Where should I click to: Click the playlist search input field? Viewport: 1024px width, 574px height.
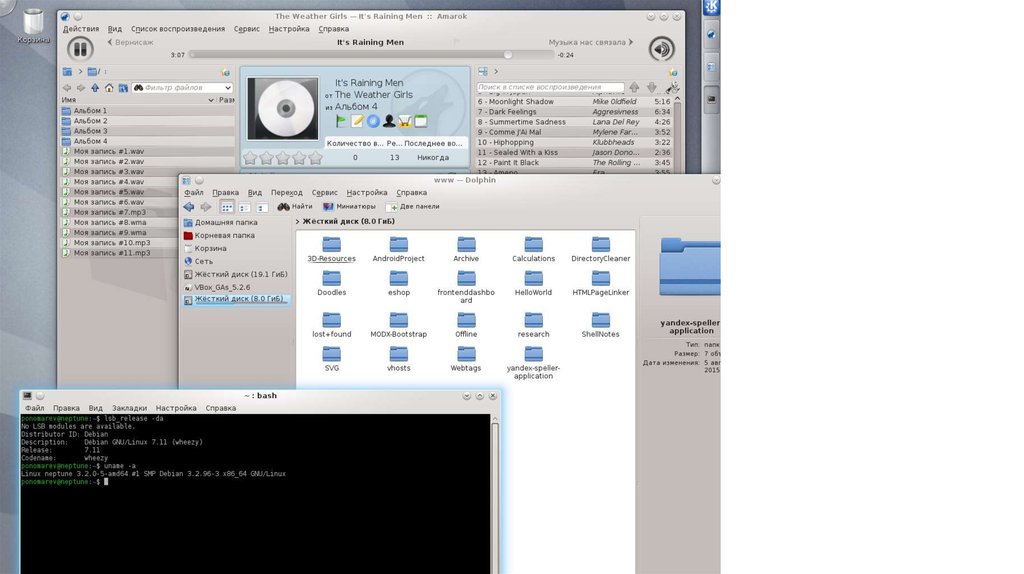(x=550, y=88)
